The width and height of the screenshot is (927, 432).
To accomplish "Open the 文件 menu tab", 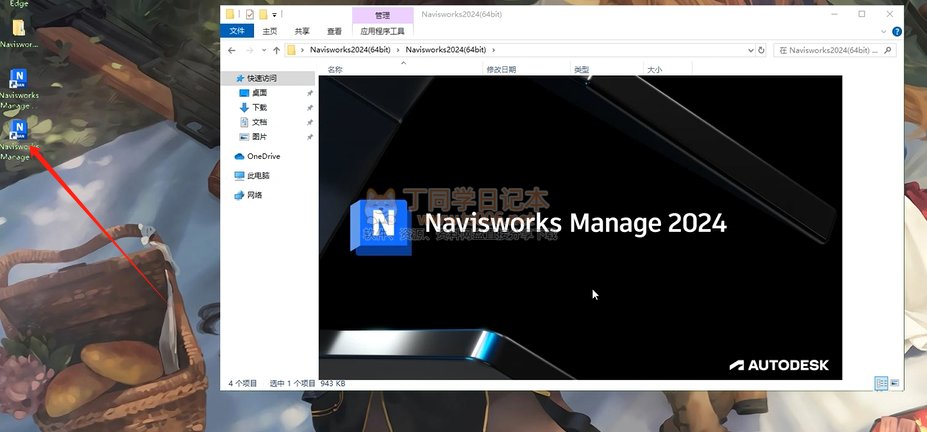I will coord(237,31).
